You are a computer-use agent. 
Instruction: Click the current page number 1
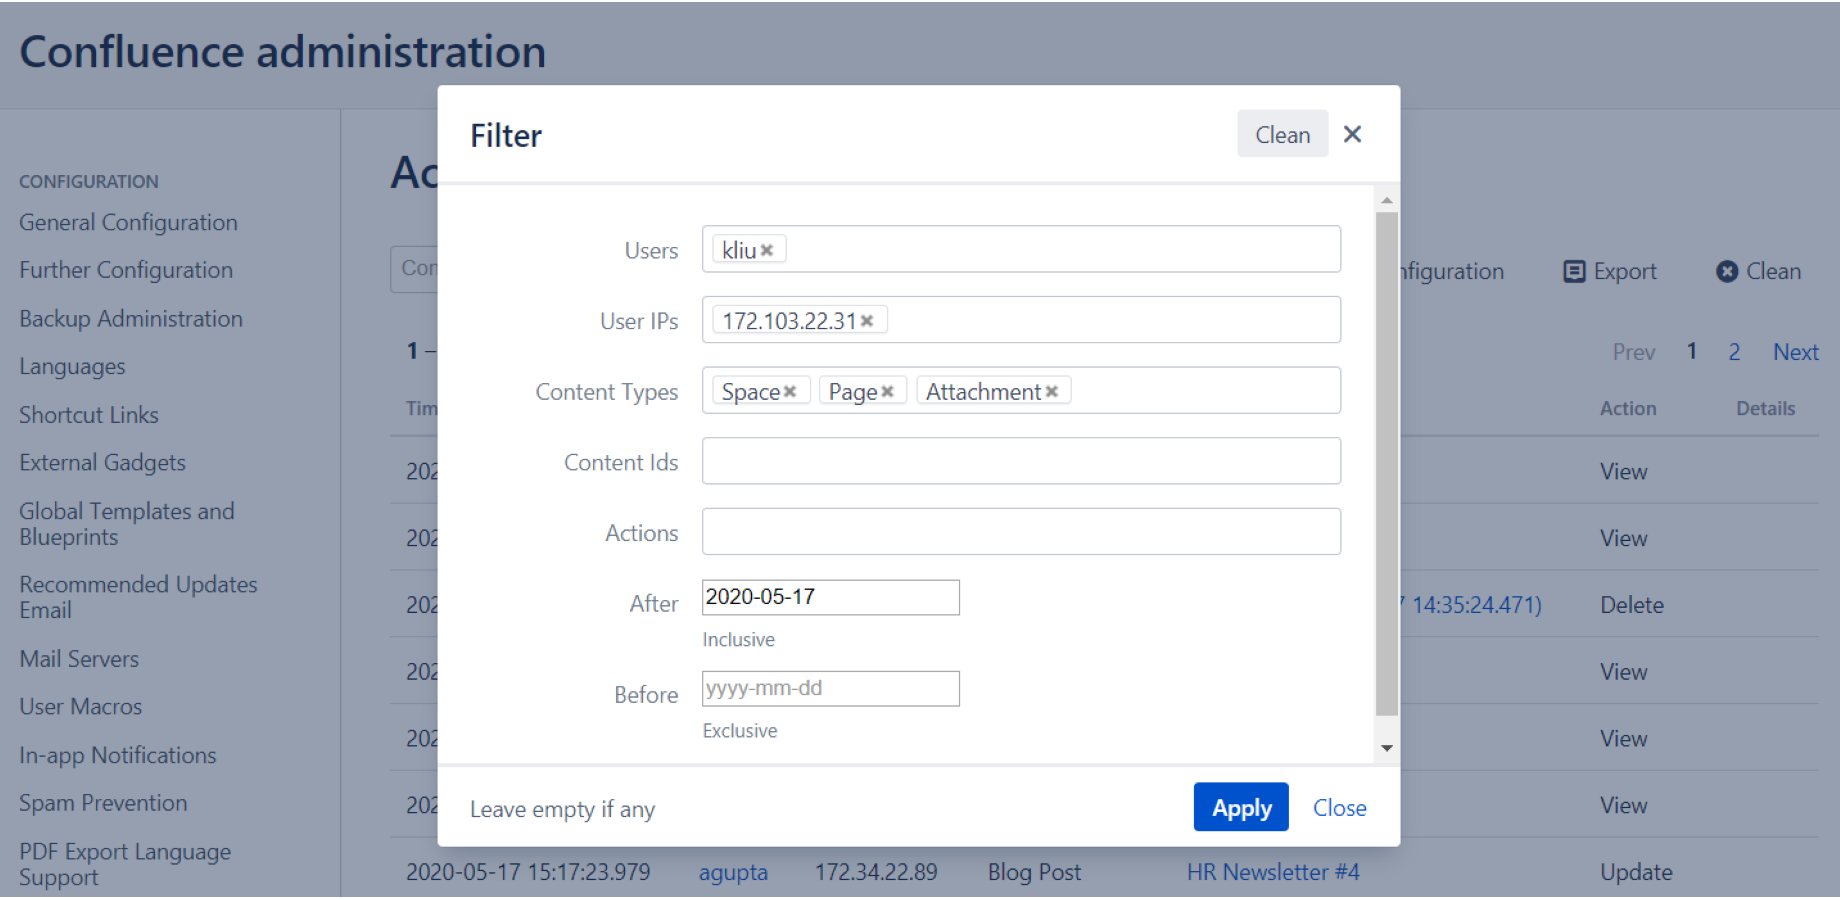point(1692,351)
